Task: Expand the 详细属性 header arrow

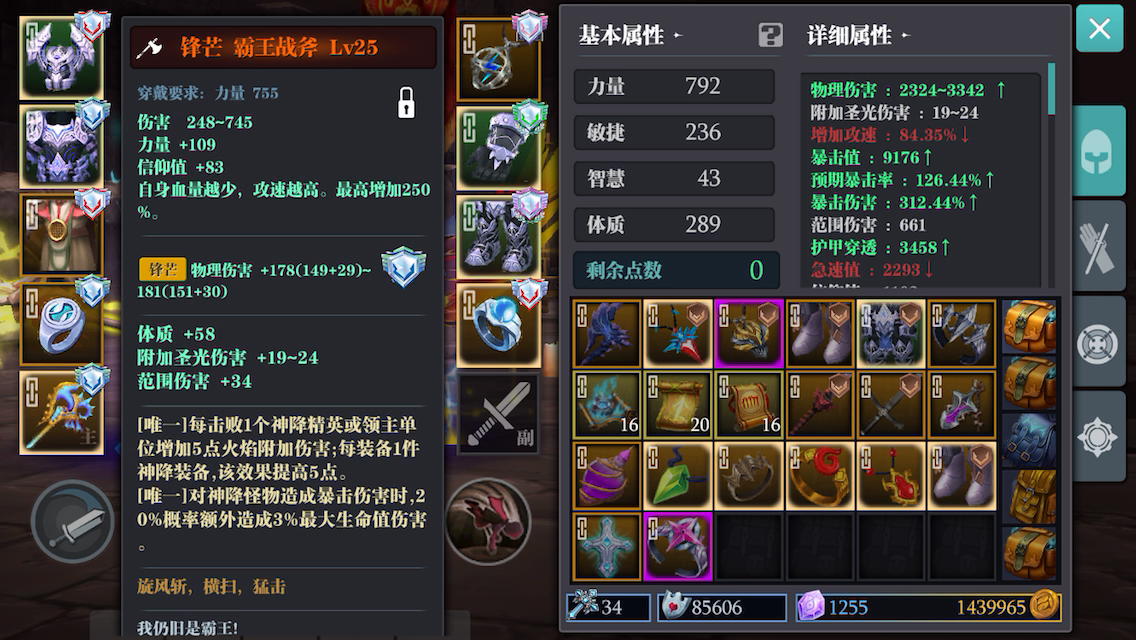Action: coord(906,35)
